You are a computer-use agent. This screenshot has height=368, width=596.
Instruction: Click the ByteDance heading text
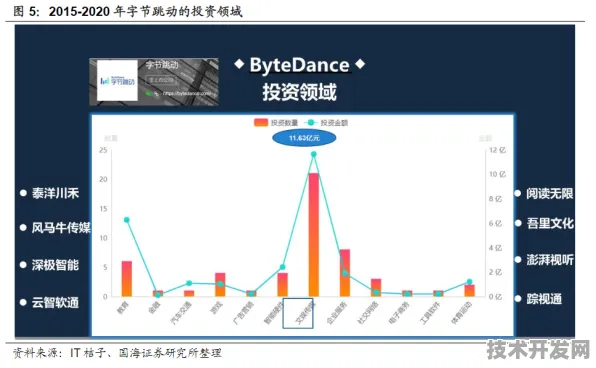300,65
